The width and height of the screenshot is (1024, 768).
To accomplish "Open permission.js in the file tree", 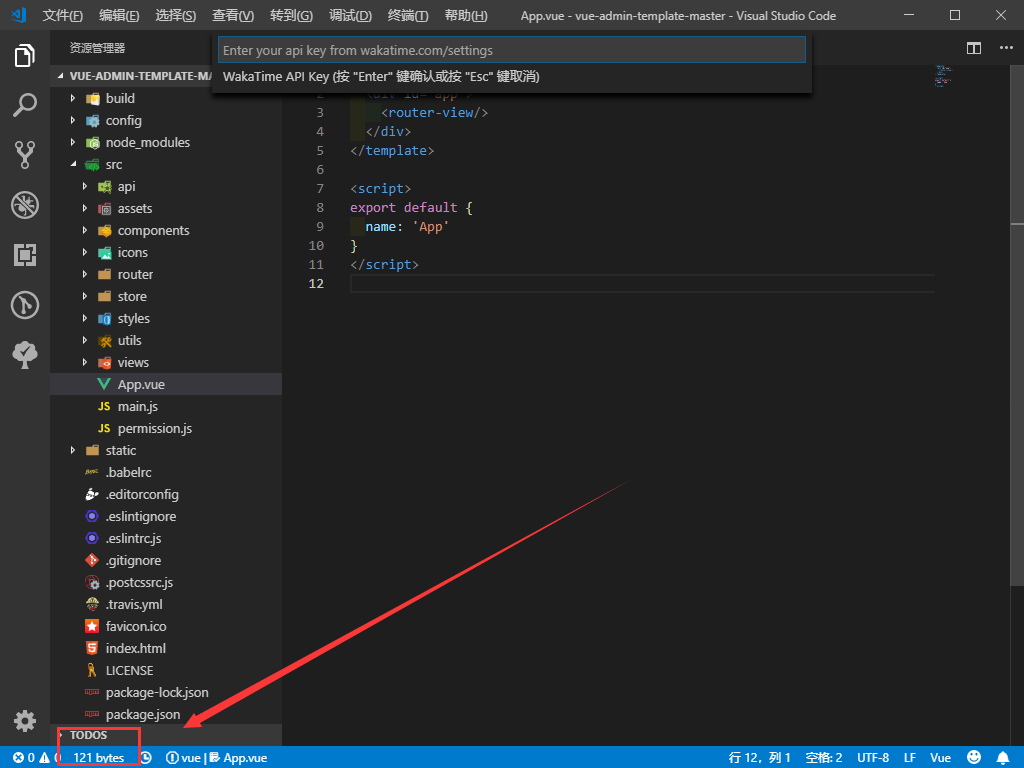I will [x=166, y=428].
